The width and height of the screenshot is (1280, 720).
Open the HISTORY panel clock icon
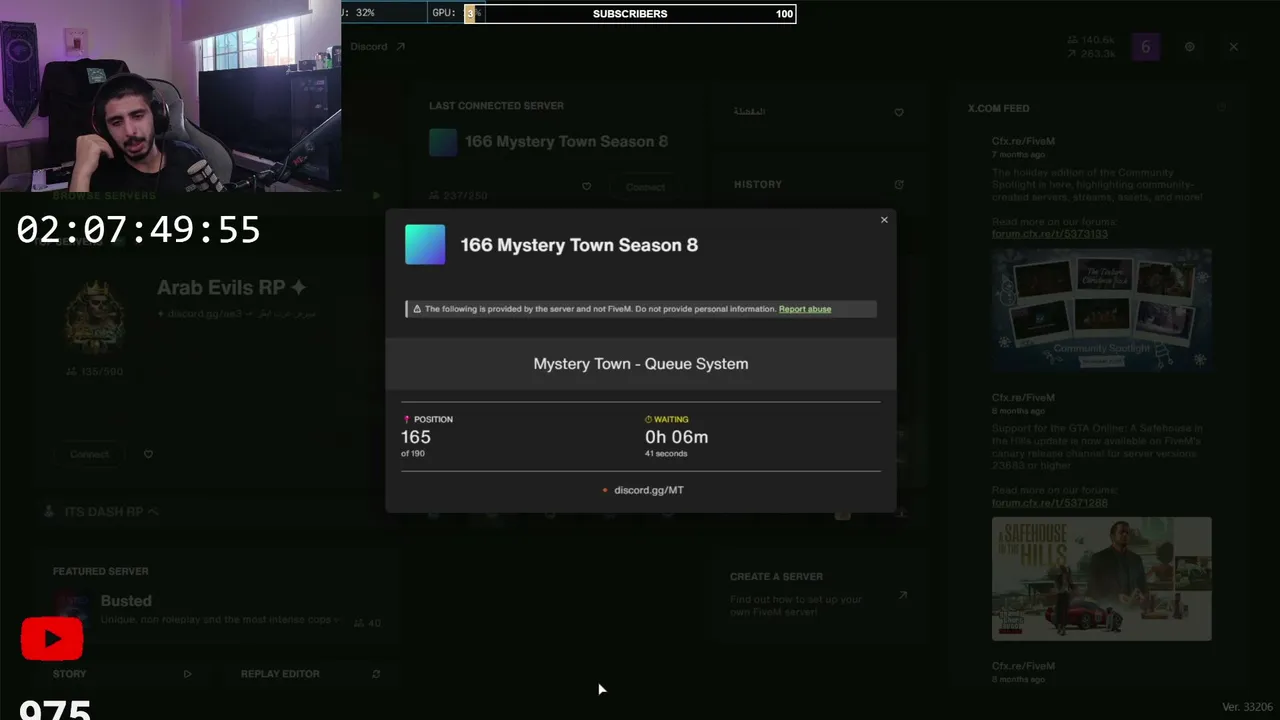pos(899,184)
